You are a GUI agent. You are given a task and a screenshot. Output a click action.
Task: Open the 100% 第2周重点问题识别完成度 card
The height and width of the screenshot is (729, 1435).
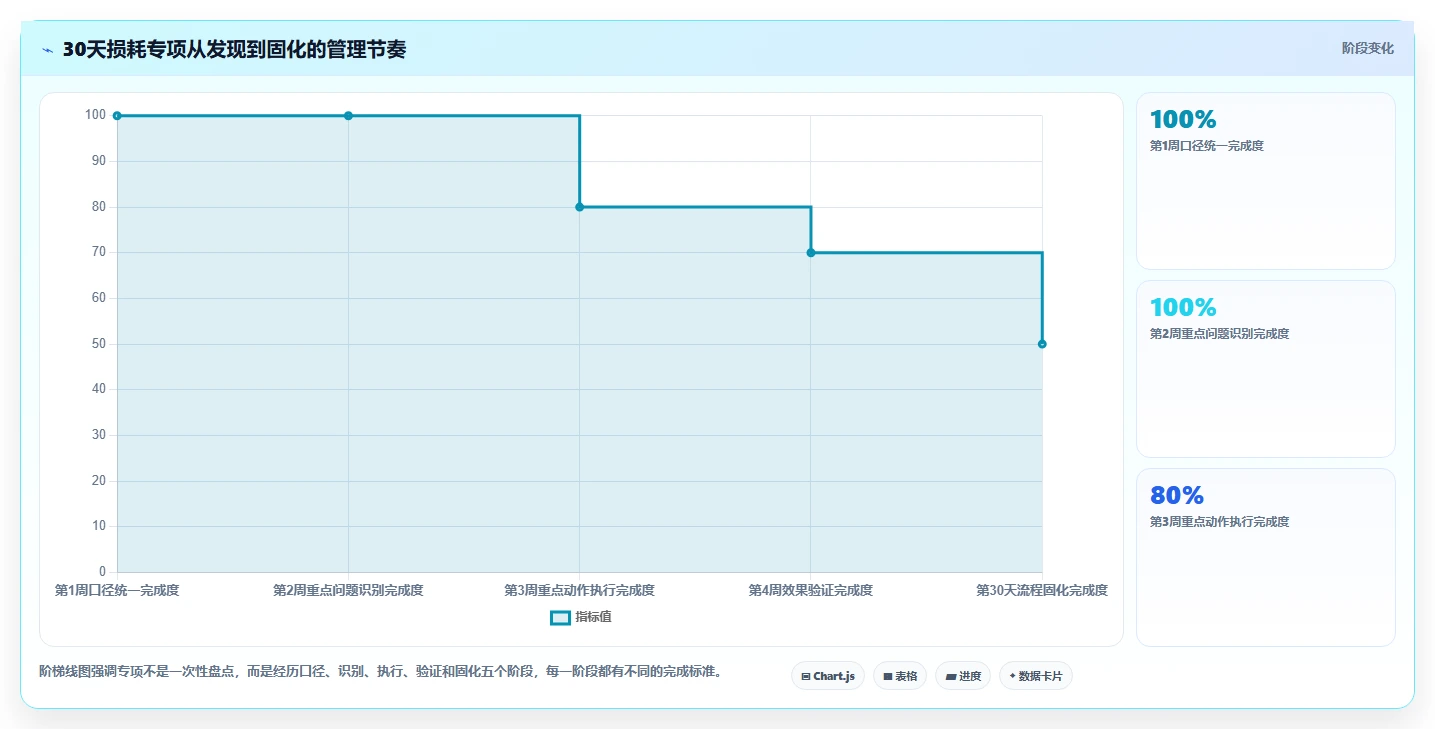[1265, 369]
